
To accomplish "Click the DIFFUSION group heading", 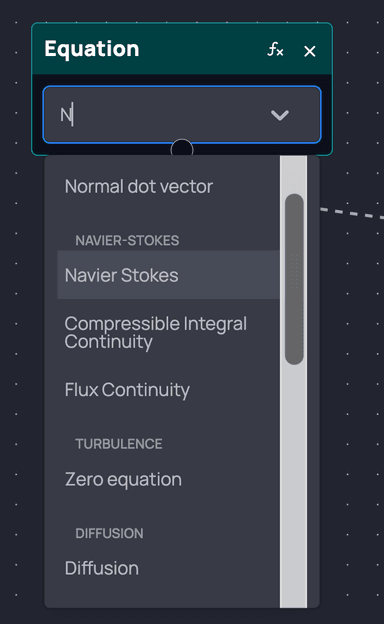I will [109, 533].
